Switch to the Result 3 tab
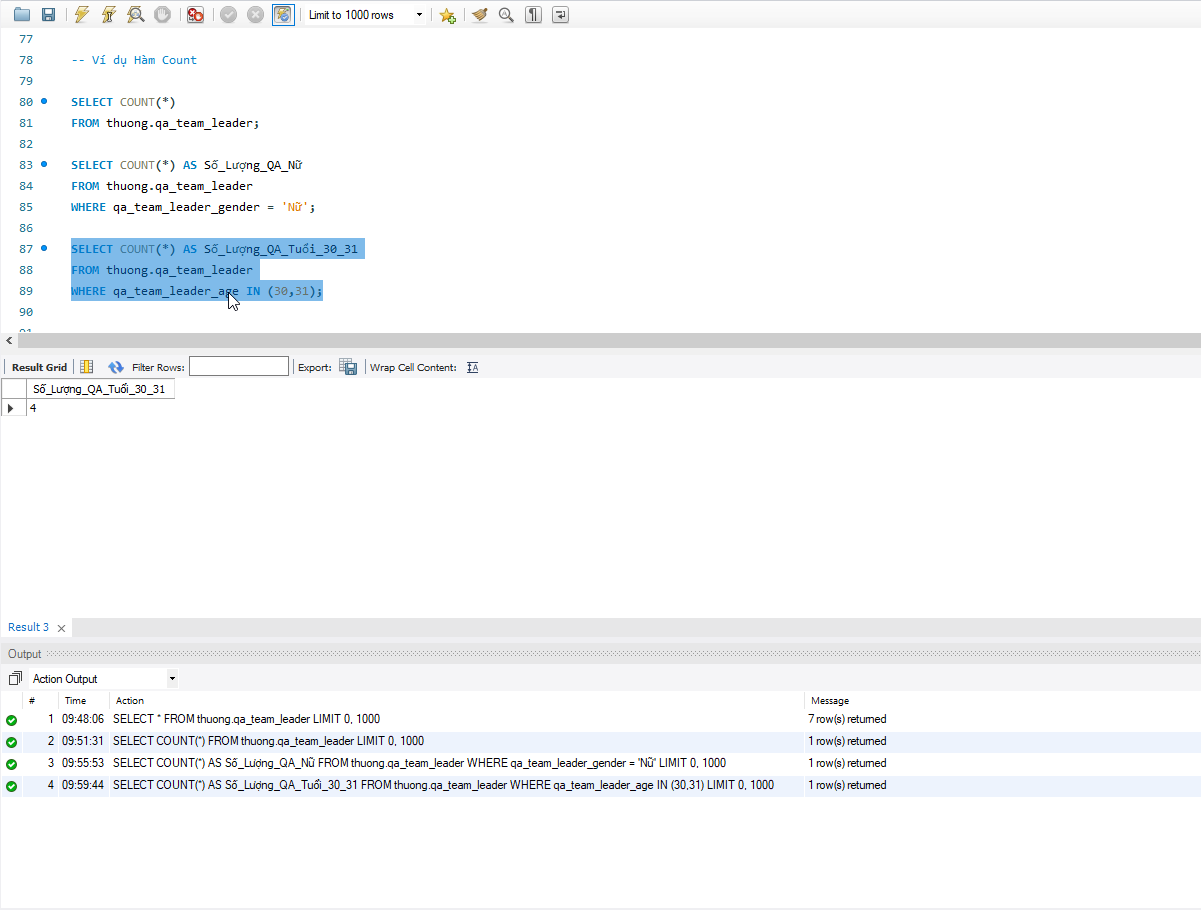The height and width of the screenshot is (910, 1201). coord(28,627)
